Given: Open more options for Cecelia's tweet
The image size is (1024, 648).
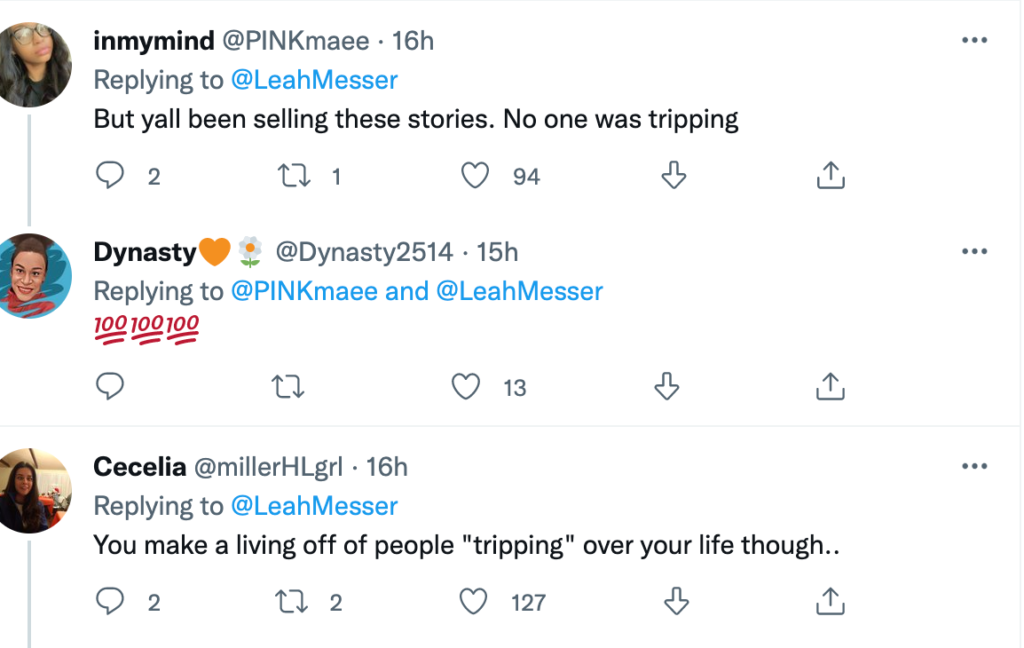Looking at the screenshot, I should pyautogui.click(x=974, y=466).
